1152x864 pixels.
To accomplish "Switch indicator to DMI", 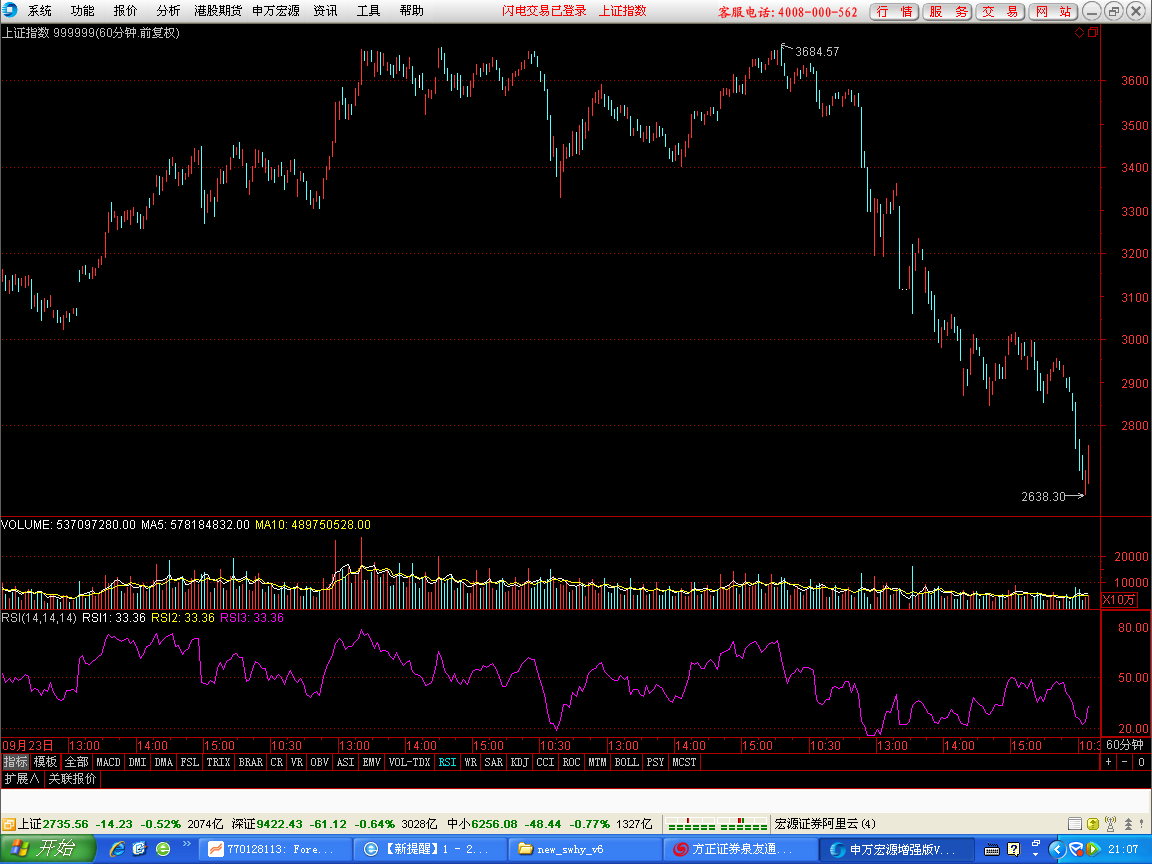I will tap(137, 762).
